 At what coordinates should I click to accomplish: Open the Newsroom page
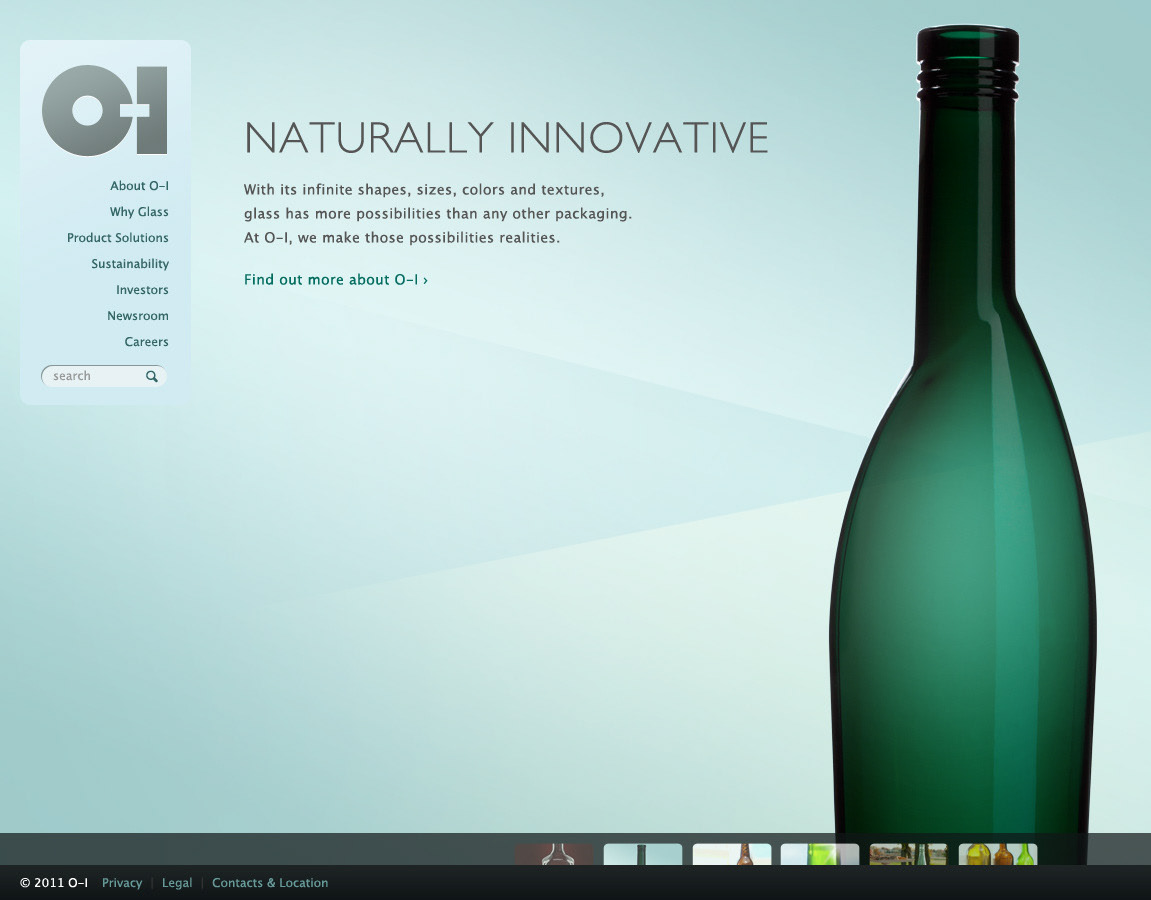click(138, 316)
